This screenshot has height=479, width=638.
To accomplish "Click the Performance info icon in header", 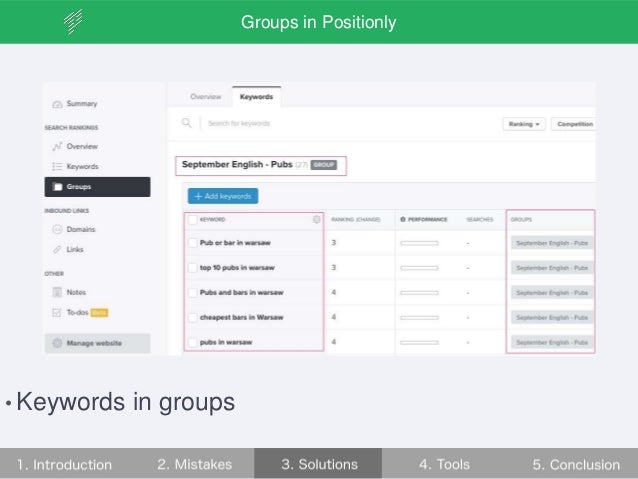I will point(403,219).
